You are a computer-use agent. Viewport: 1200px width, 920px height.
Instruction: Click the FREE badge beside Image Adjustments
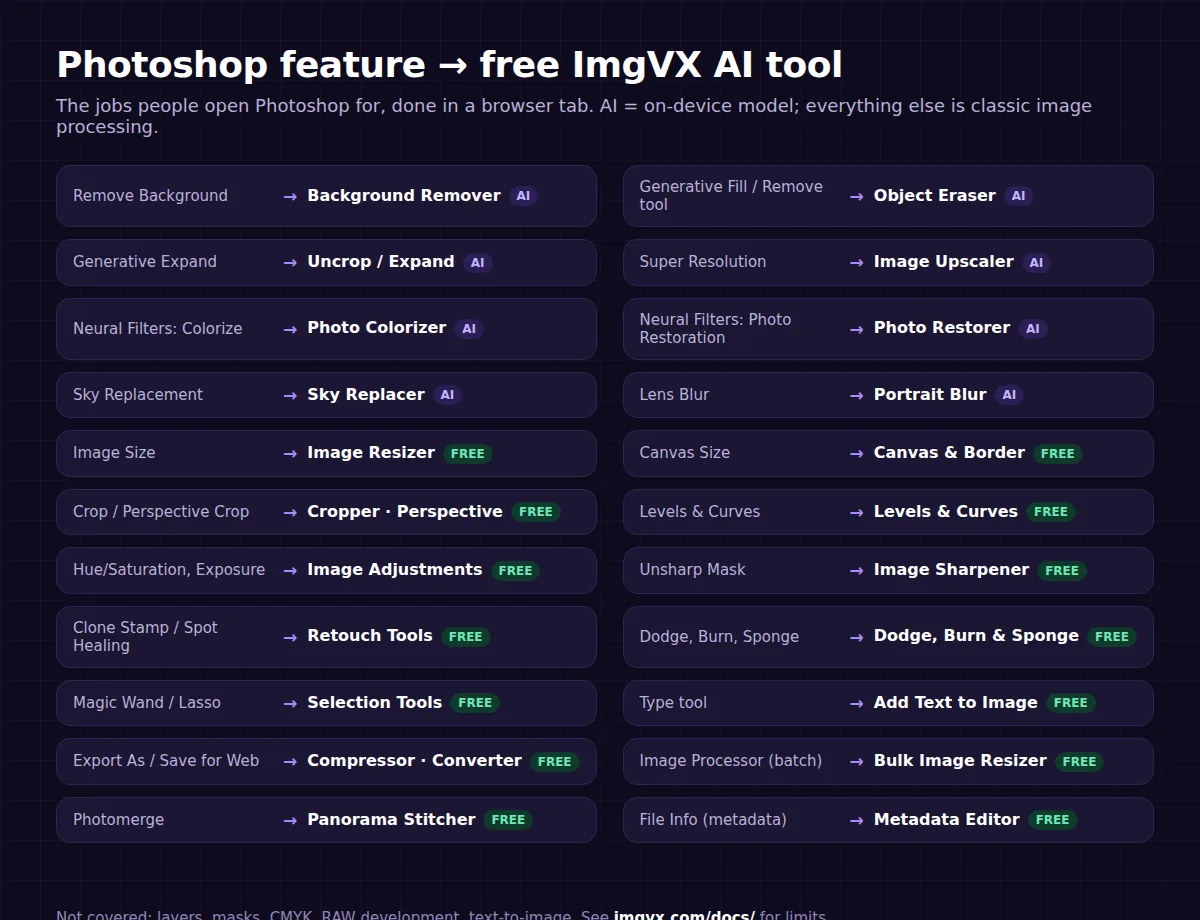pyautogui.click(x=515, y=571)
